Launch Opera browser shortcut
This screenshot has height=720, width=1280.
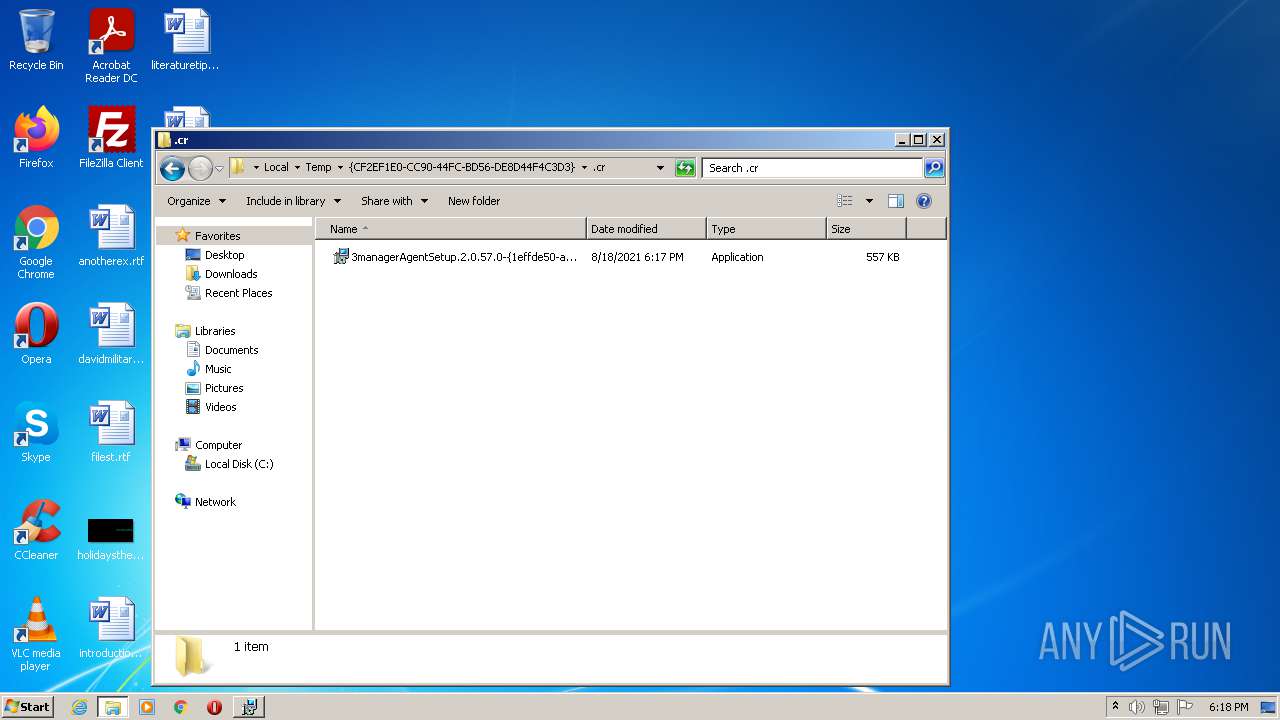[x=36, y=334]
